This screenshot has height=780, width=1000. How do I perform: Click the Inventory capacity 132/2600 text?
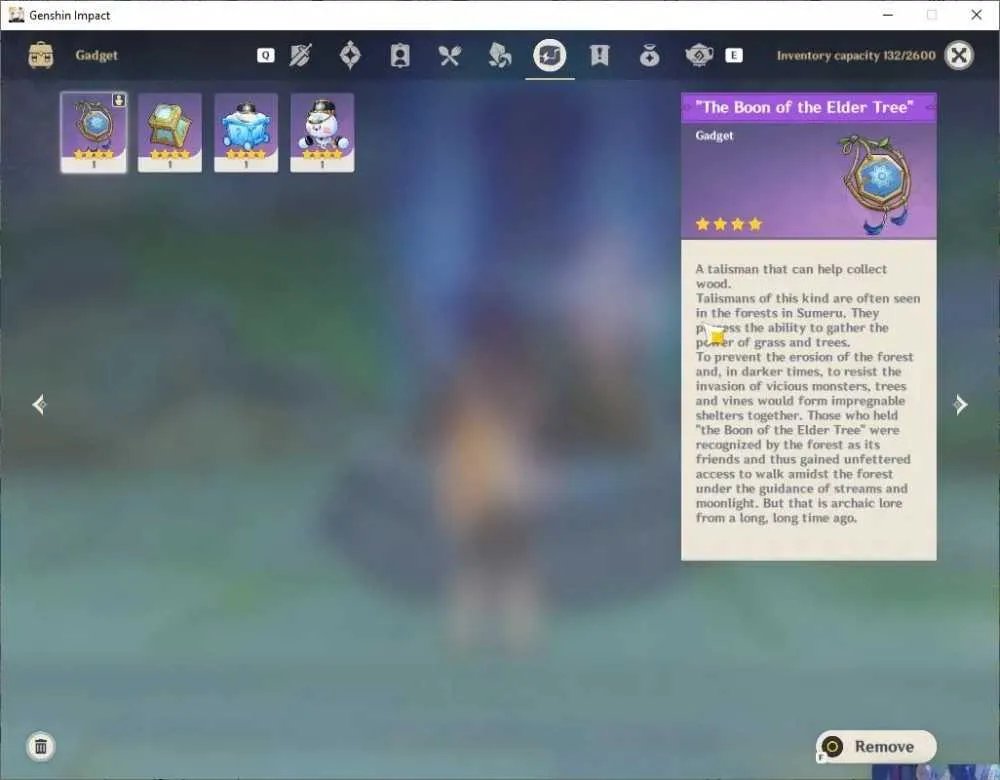856,55
